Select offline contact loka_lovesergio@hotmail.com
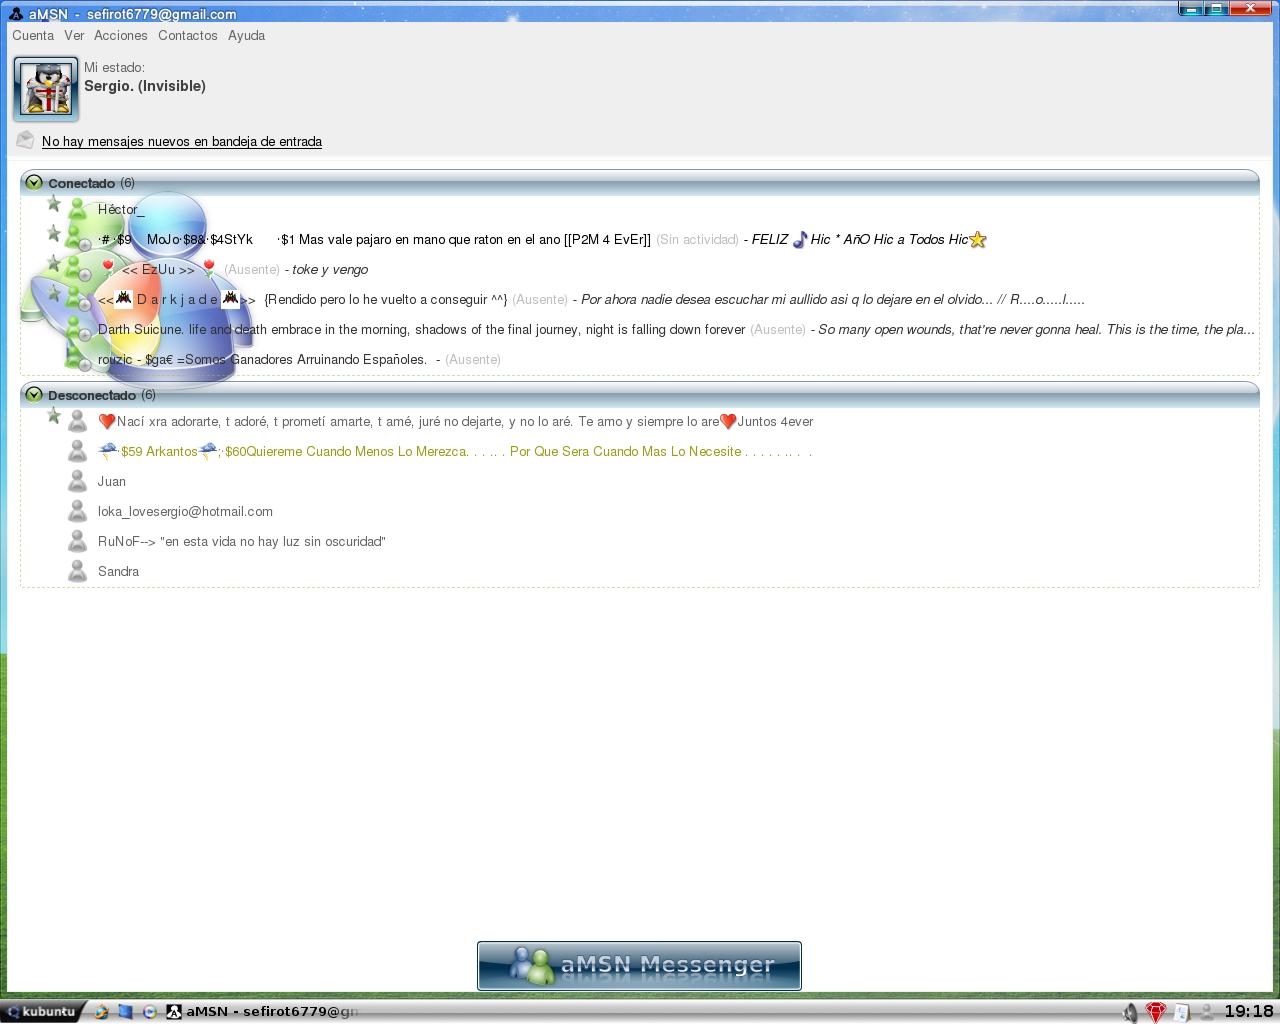This screenshot has width=1280, height=1024. (185, 512)
